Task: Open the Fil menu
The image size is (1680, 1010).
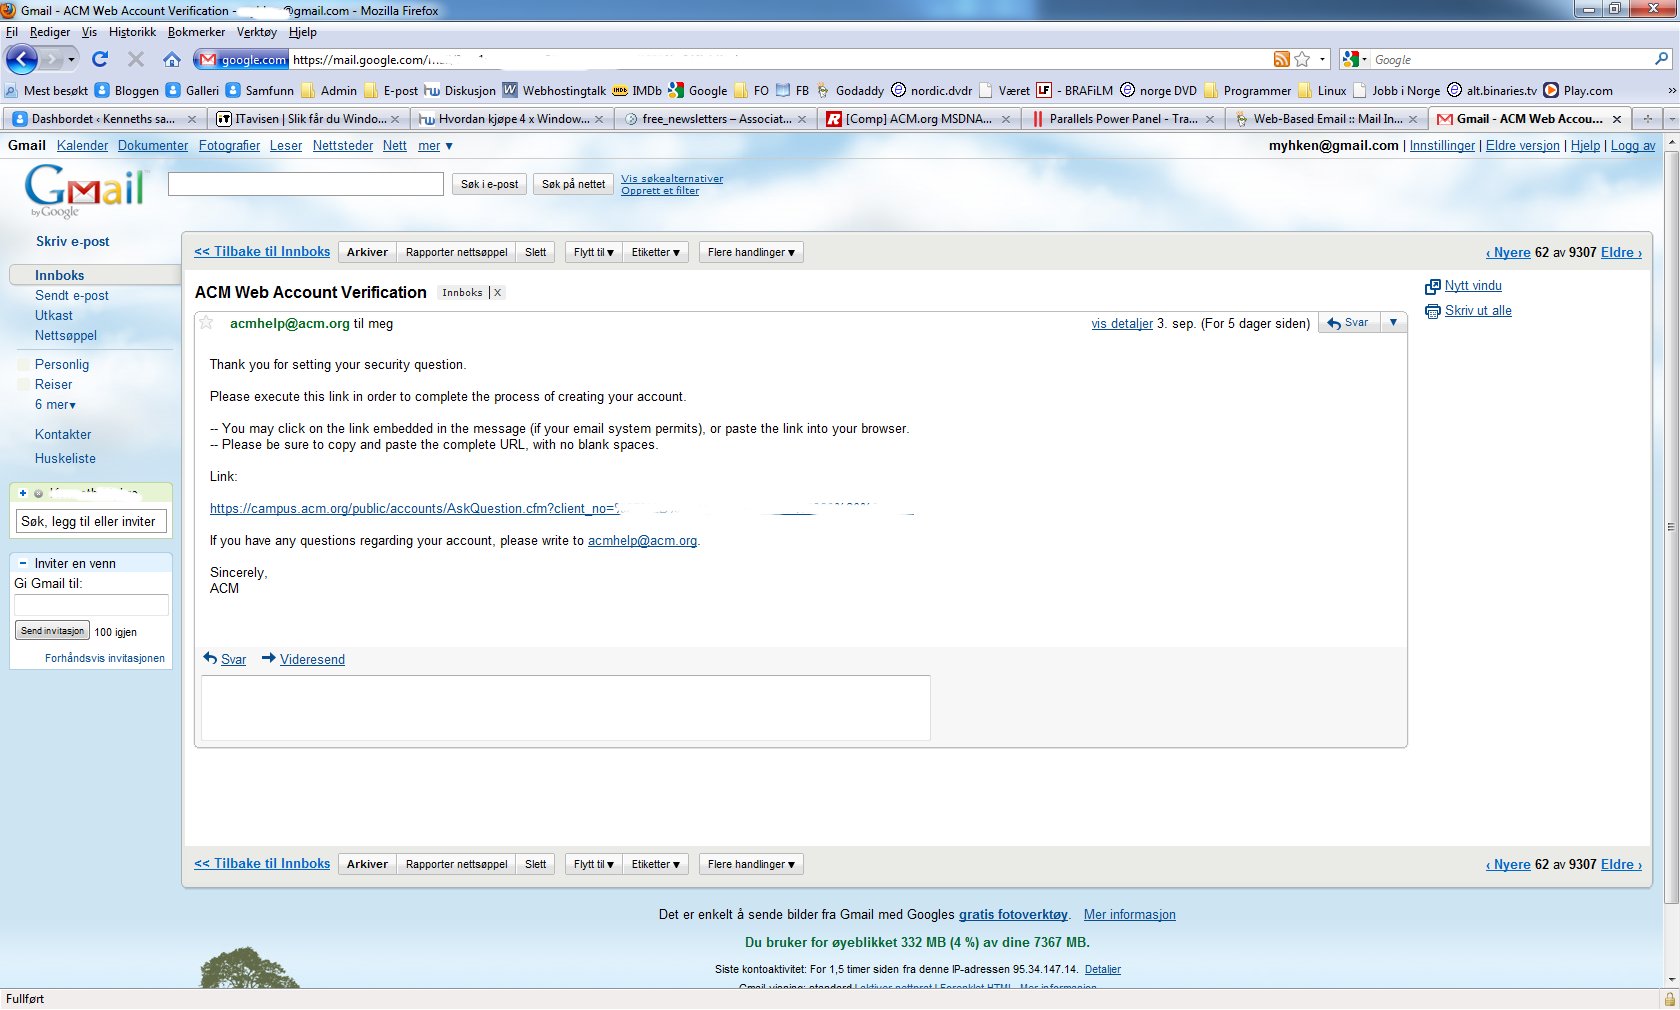Action: tap(12, 32)
